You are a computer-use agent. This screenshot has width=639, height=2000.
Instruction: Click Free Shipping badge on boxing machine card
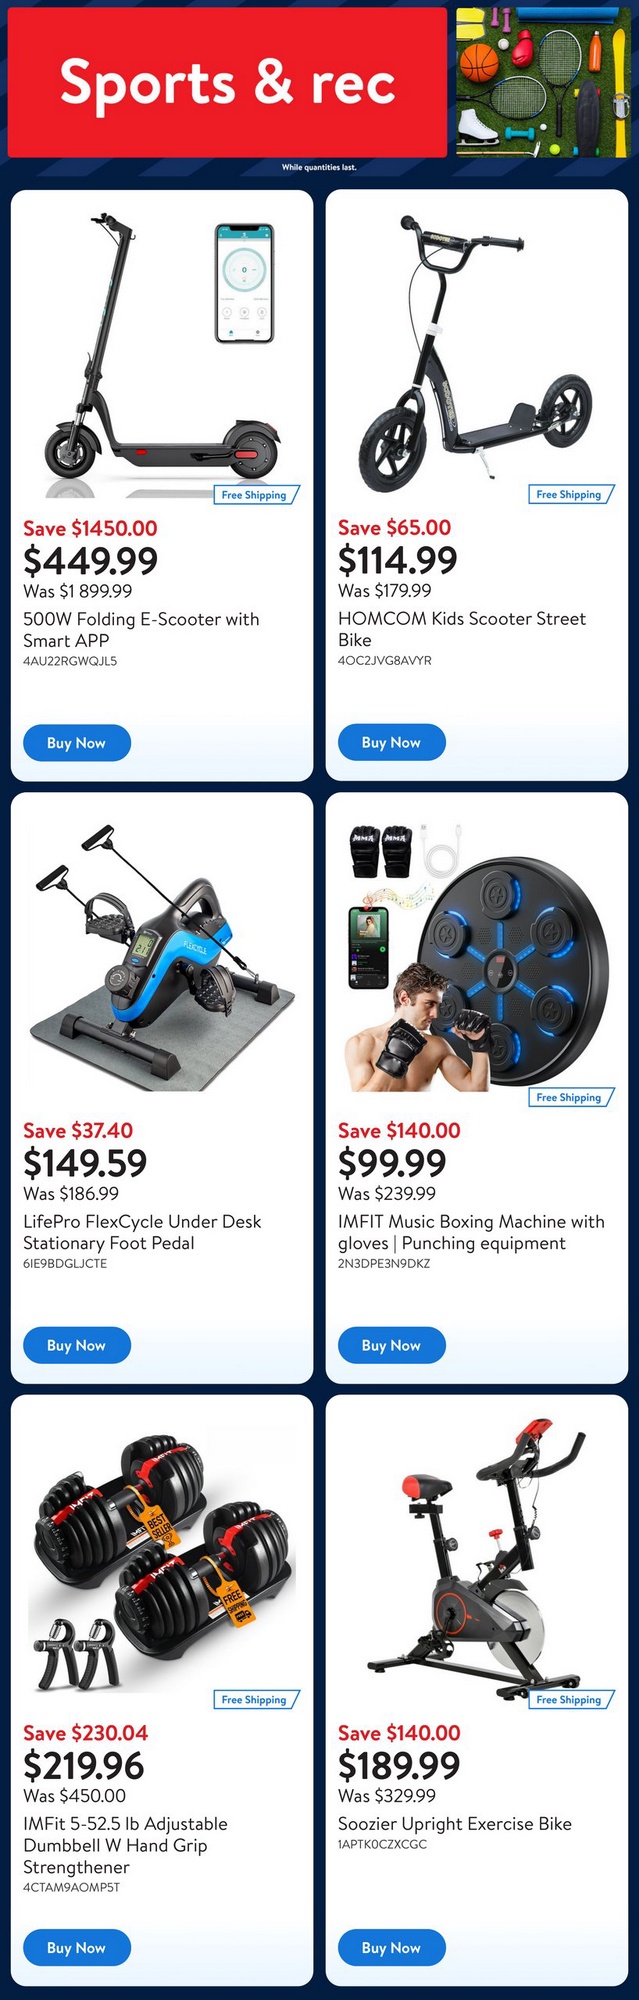(570, 1097)
